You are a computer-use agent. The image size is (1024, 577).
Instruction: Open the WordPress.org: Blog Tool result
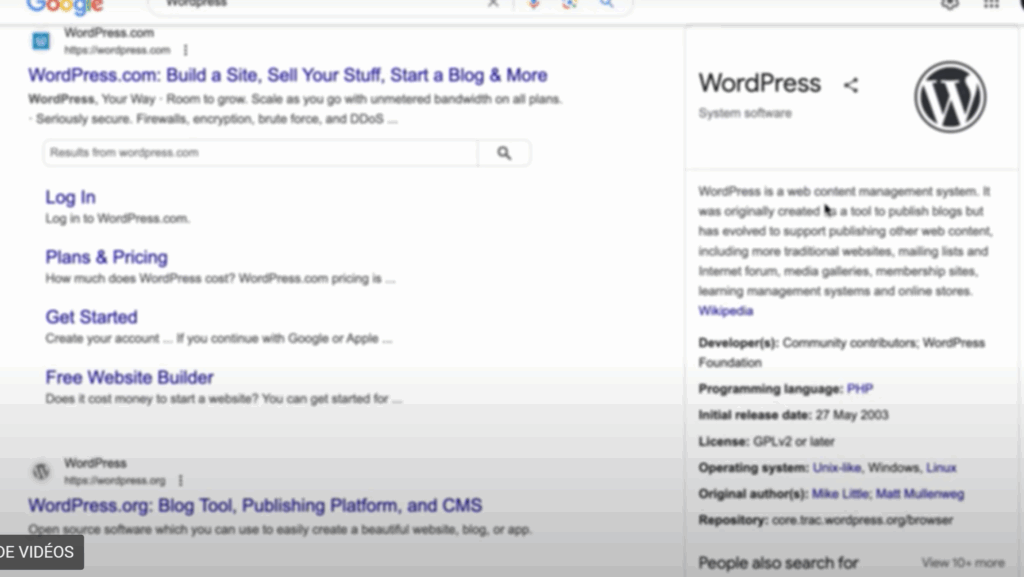click(255, 505)
